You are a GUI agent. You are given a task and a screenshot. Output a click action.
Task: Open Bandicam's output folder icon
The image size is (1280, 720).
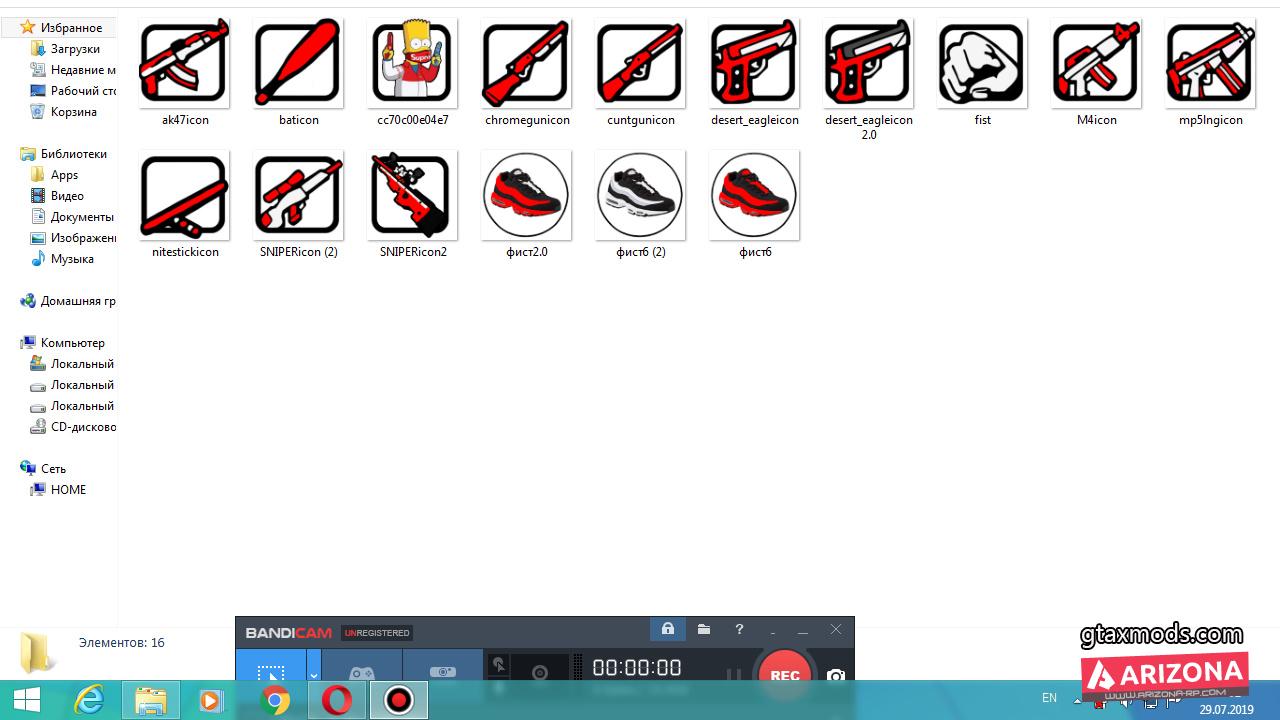704,630
